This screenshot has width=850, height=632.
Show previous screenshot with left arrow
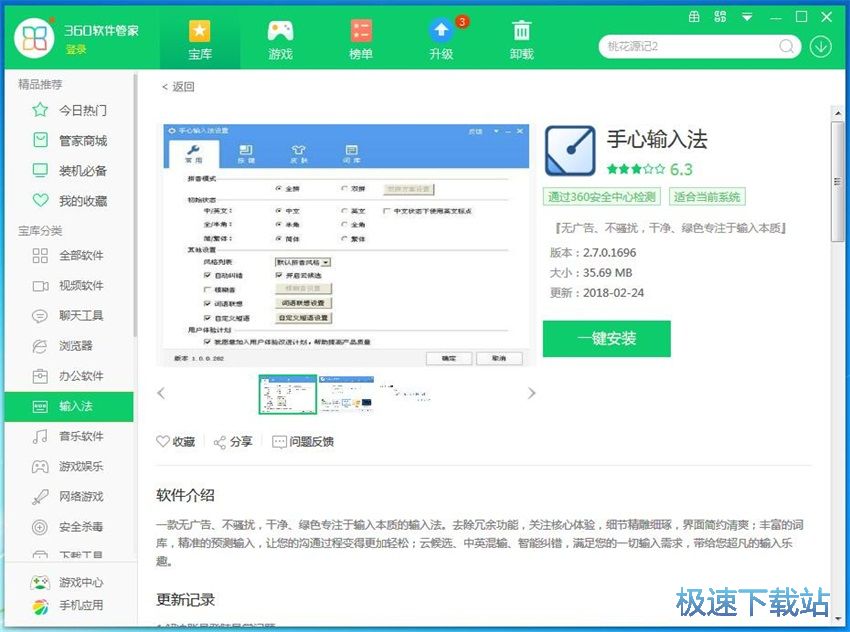[x=161, y=394]
